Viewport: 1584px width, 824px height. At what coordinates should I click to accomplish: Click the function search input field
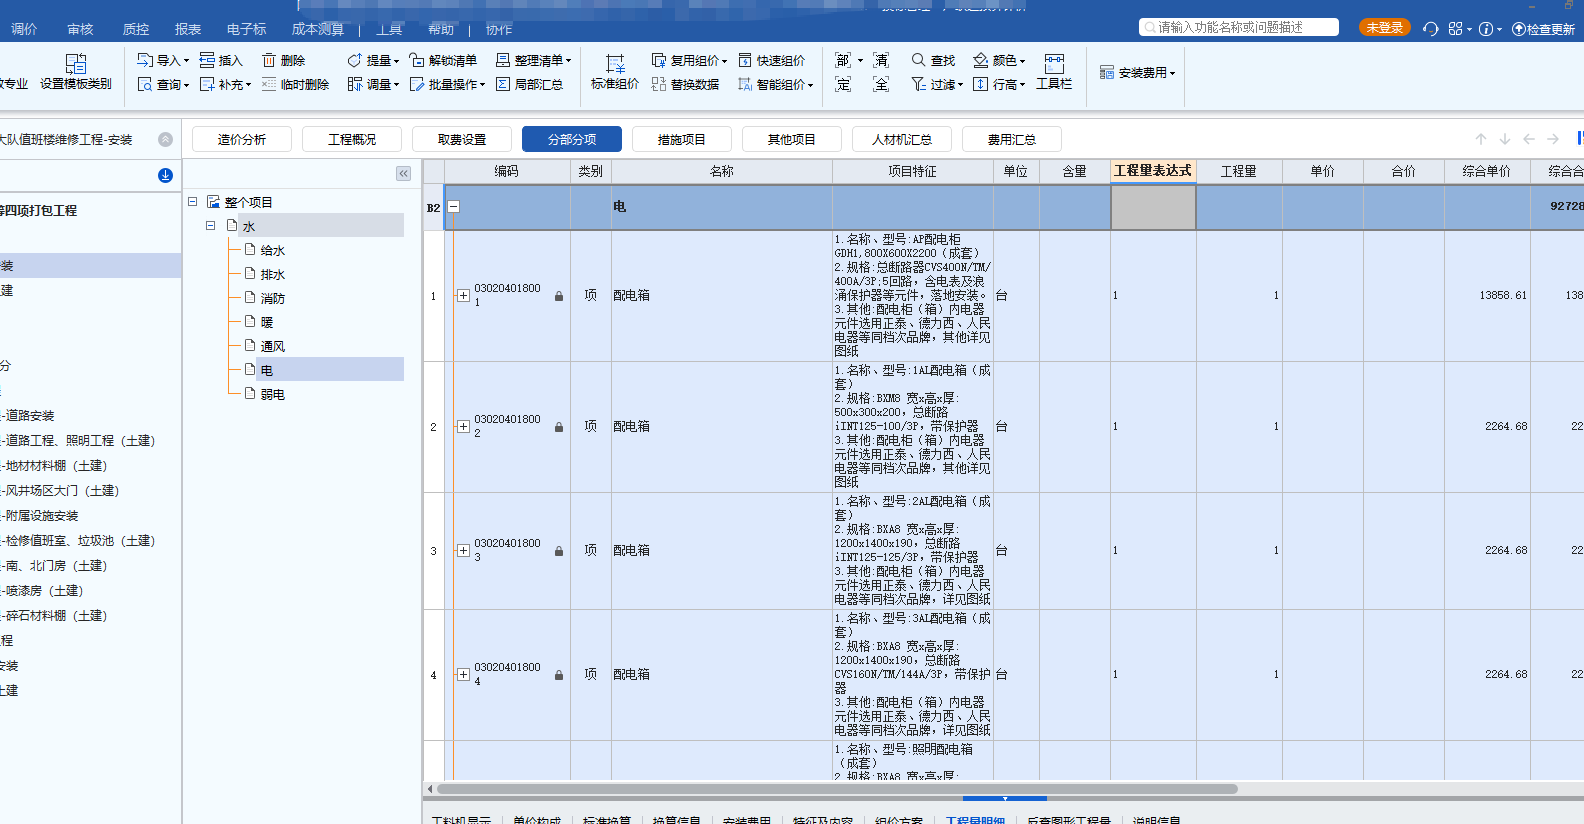(x=1240, y=28)
